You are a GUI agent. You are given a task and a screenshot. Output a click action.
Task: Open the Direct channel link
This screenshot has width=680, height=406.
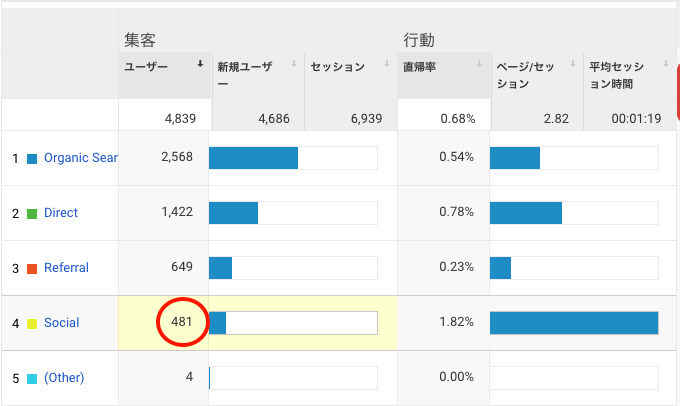coord(61,213)
